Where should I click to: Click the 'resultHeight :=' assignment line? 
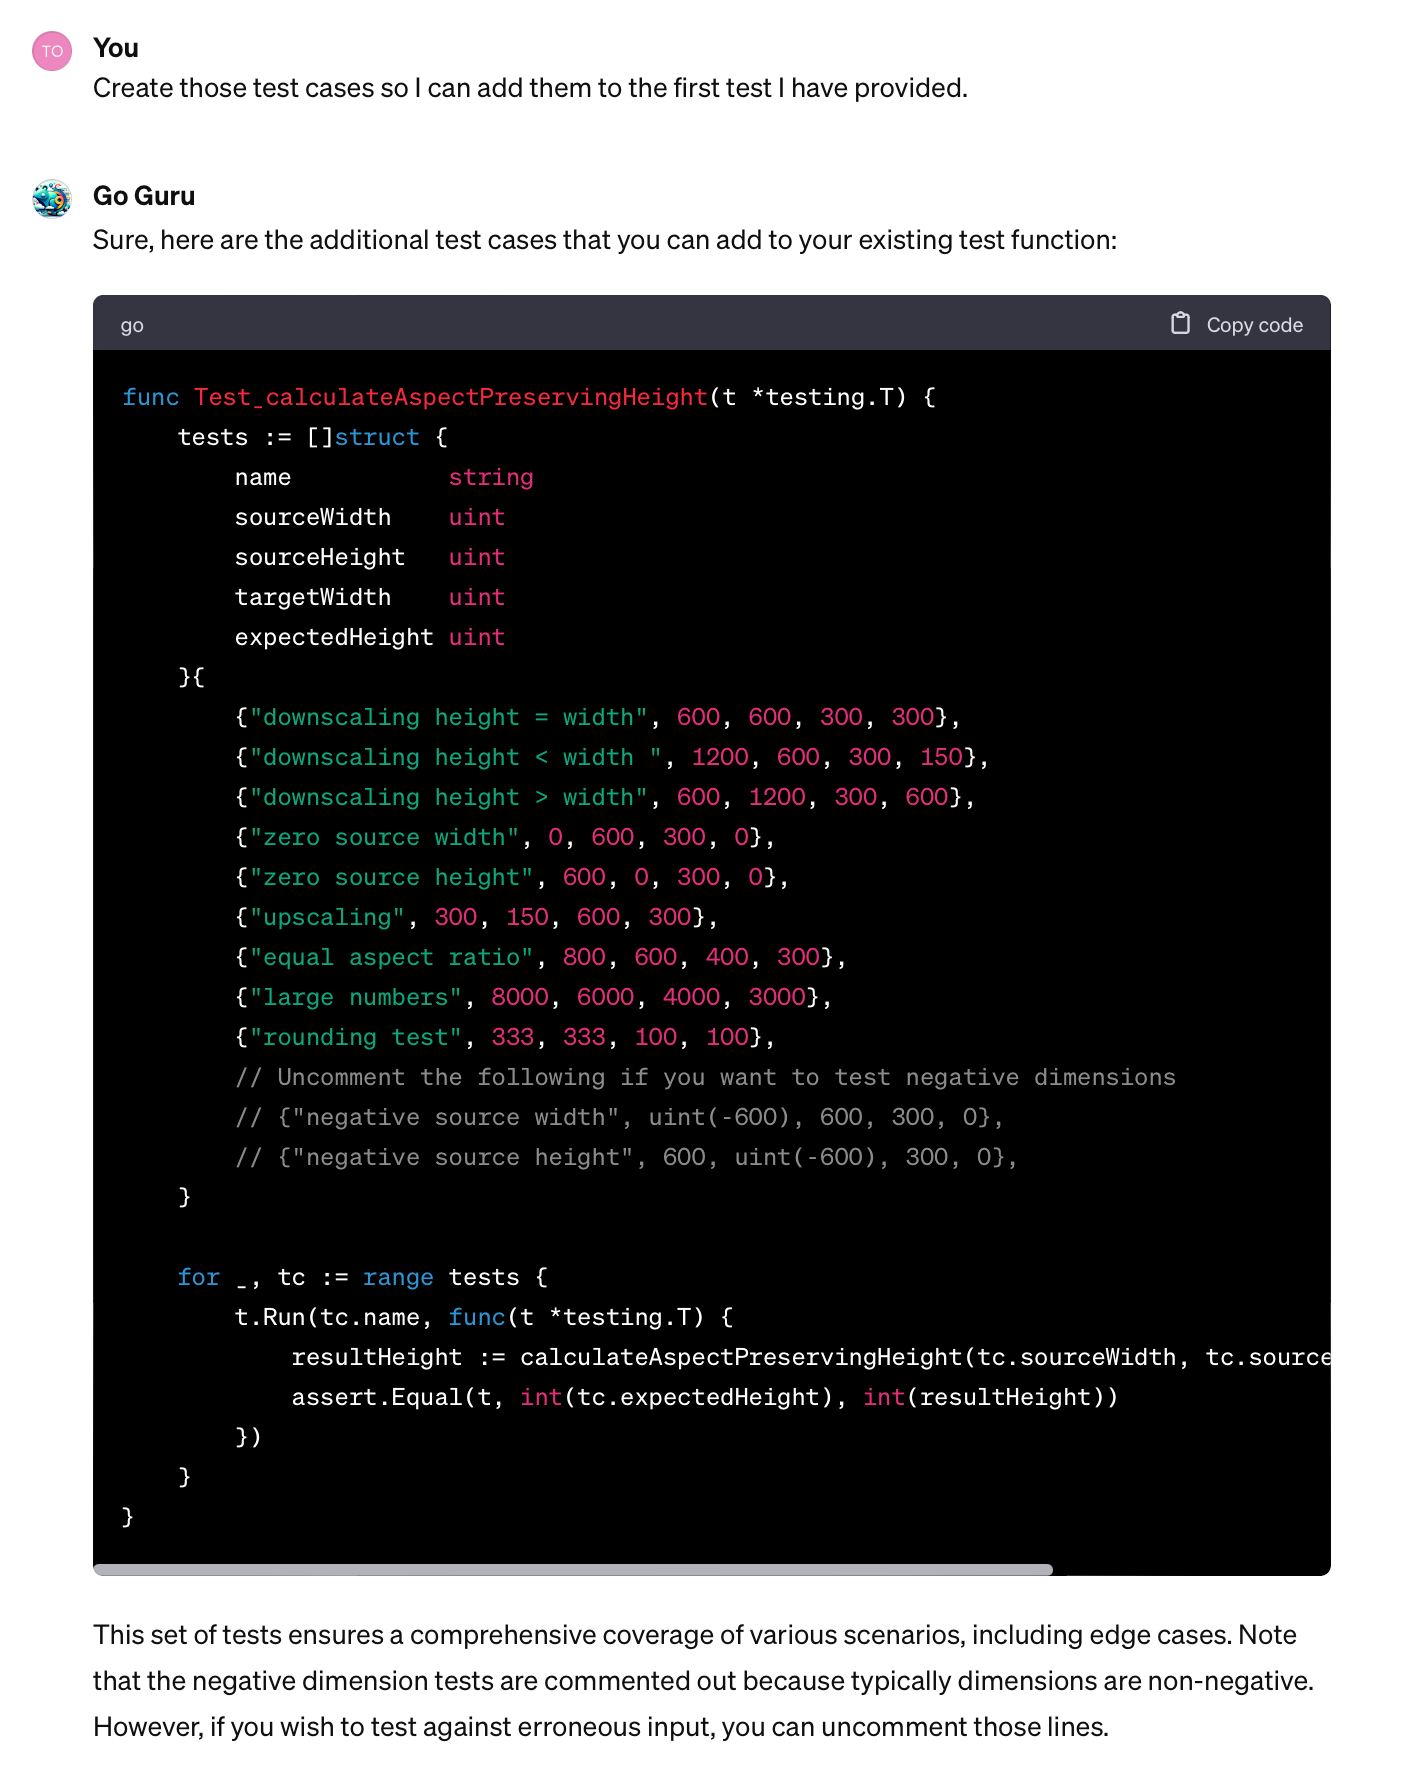(811, 1357)
